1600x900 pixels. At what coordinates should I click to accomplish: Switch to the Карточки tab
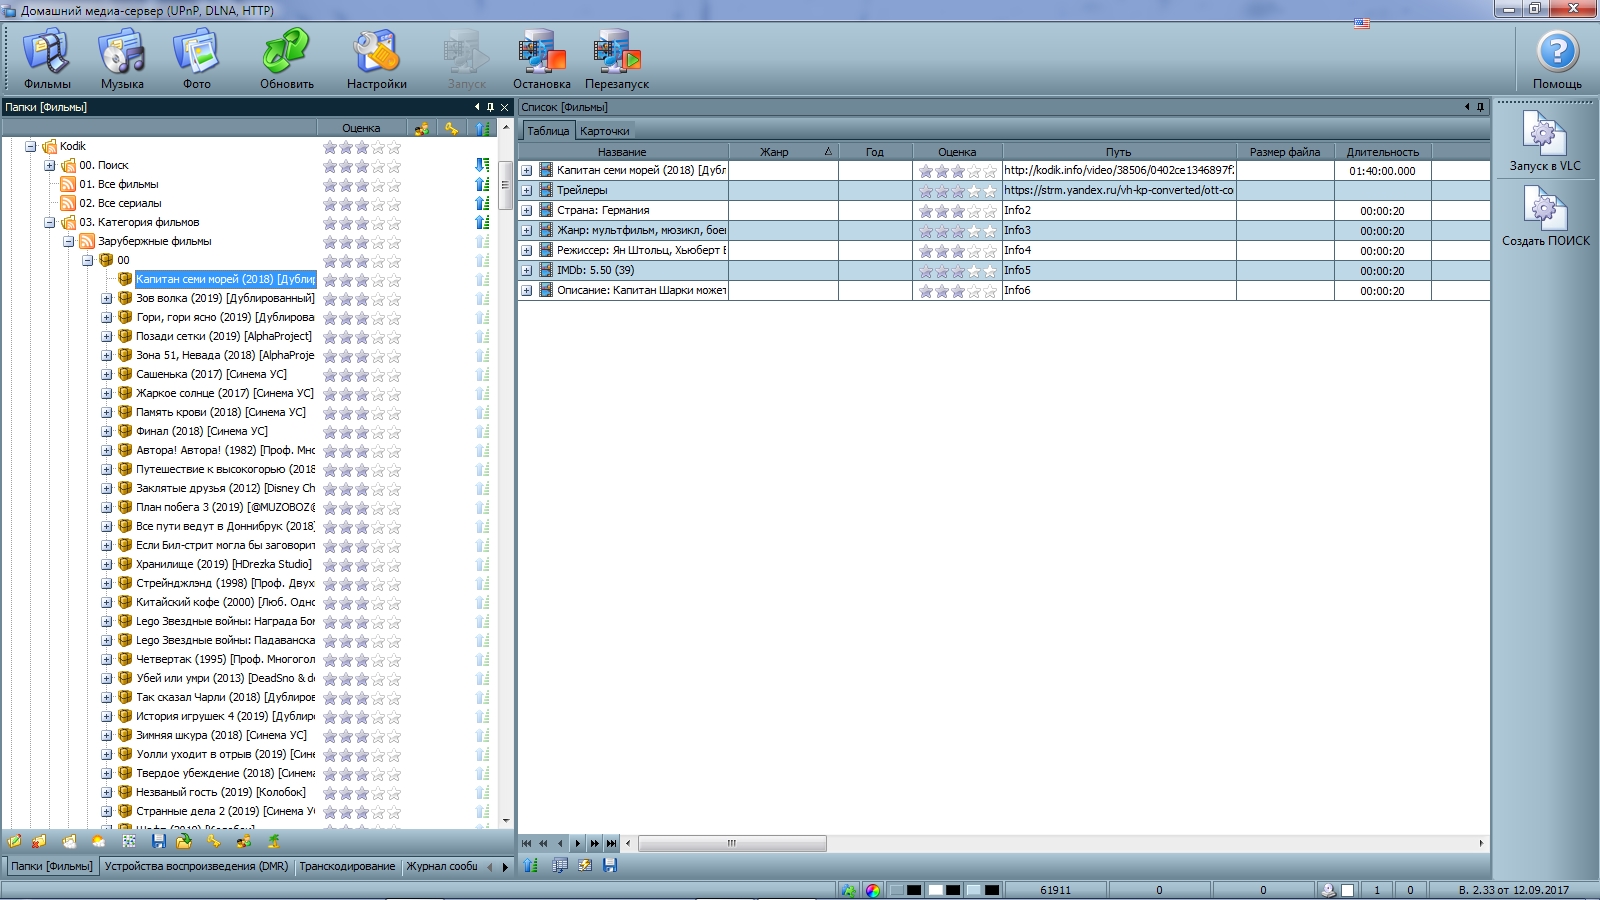pyautogui.click(x=604, y=131)
